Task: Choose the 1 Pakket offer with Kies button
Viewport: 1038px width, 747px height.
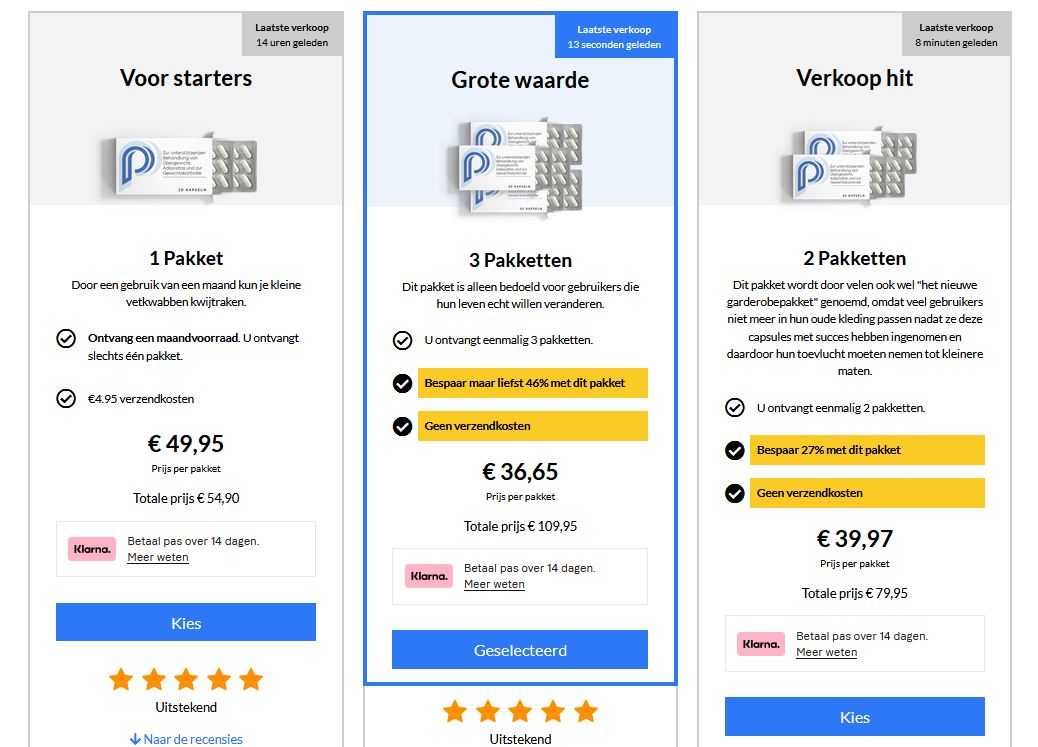Action: [x=186, y=622]
